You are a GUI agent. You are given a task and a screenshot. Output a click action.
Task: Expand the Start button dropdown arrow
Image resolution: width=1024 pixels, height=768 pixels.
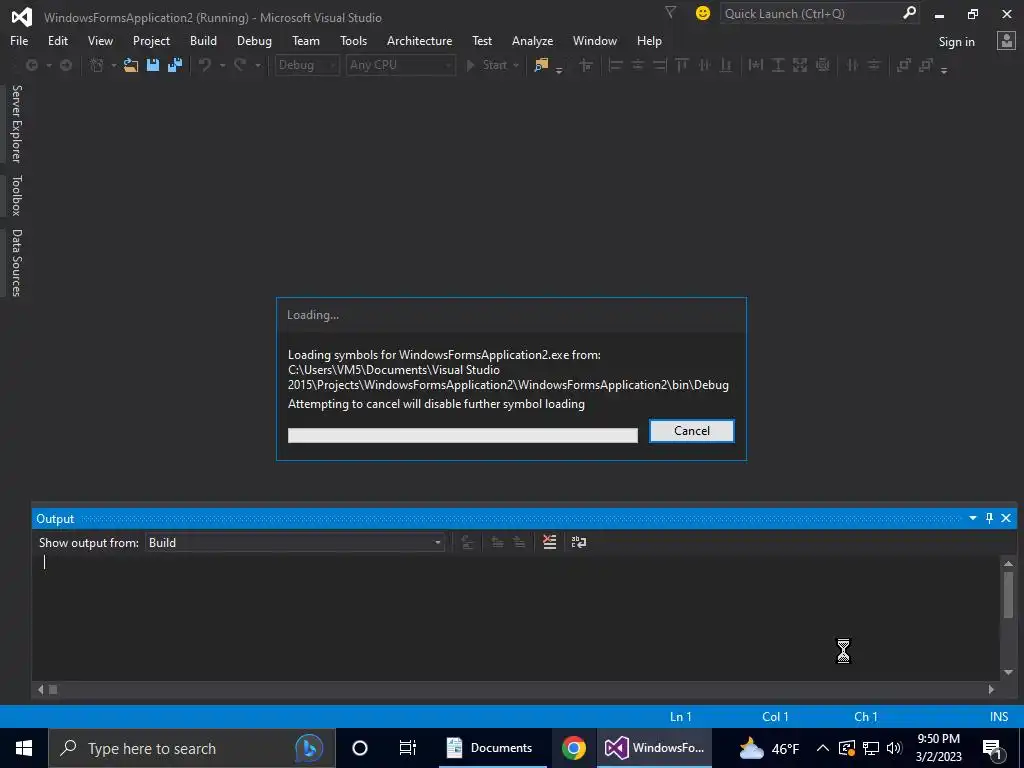point(516,65)
